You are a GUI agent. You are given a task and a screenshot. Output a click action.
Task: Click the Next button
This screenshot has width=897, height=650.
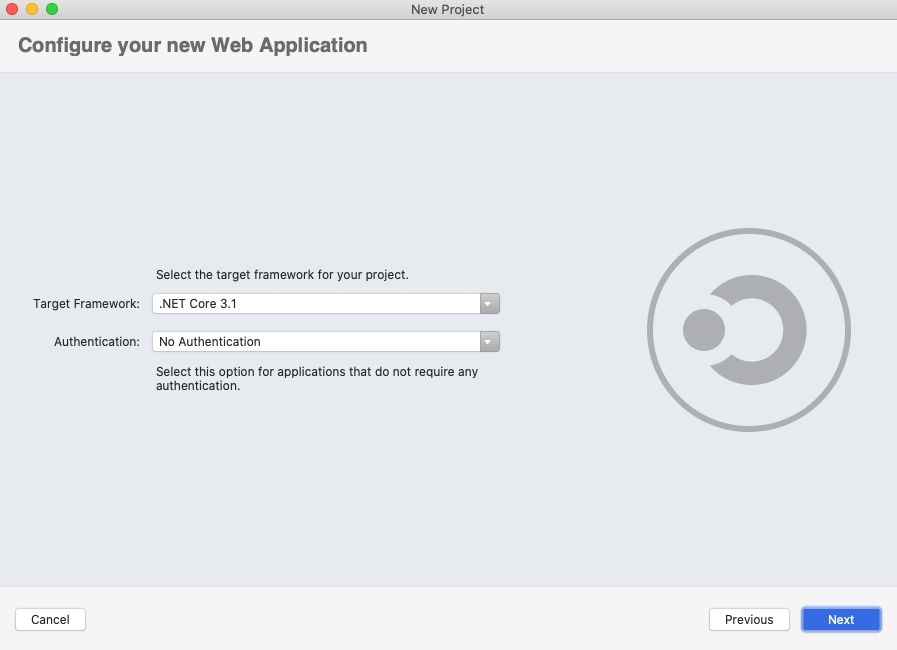coord(841,619)
